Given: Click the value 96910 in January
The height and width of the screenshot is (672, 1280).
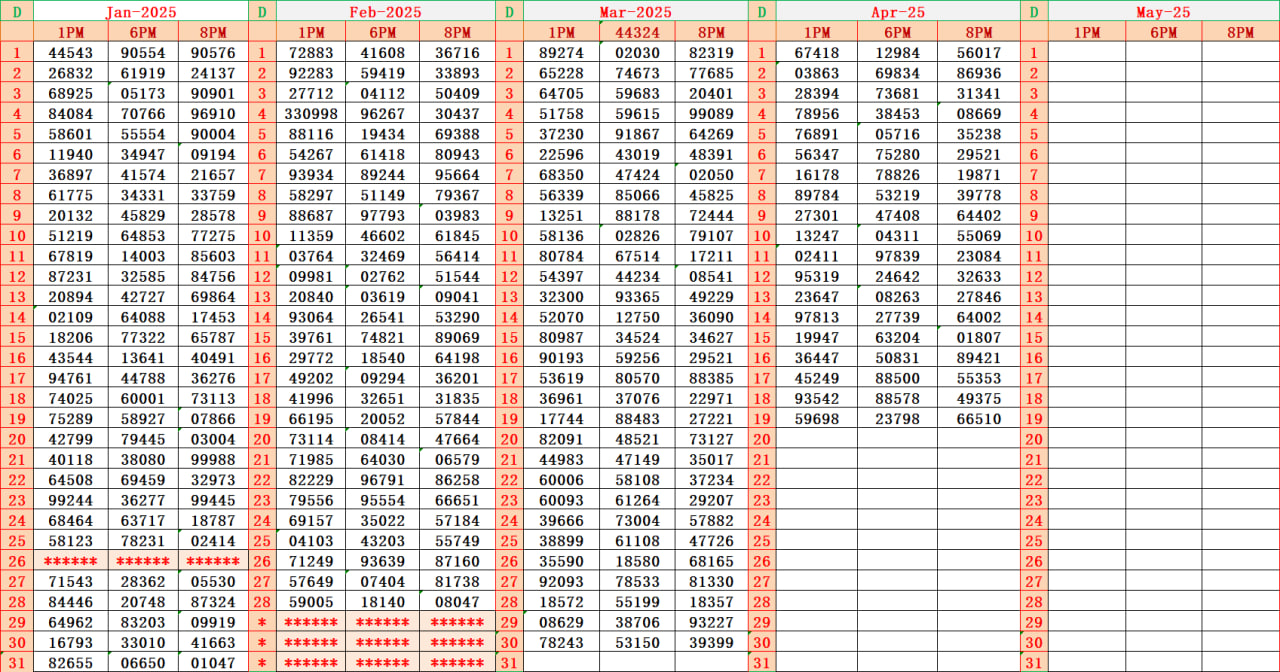Looking at the screenshot, I should click(213, 114).
